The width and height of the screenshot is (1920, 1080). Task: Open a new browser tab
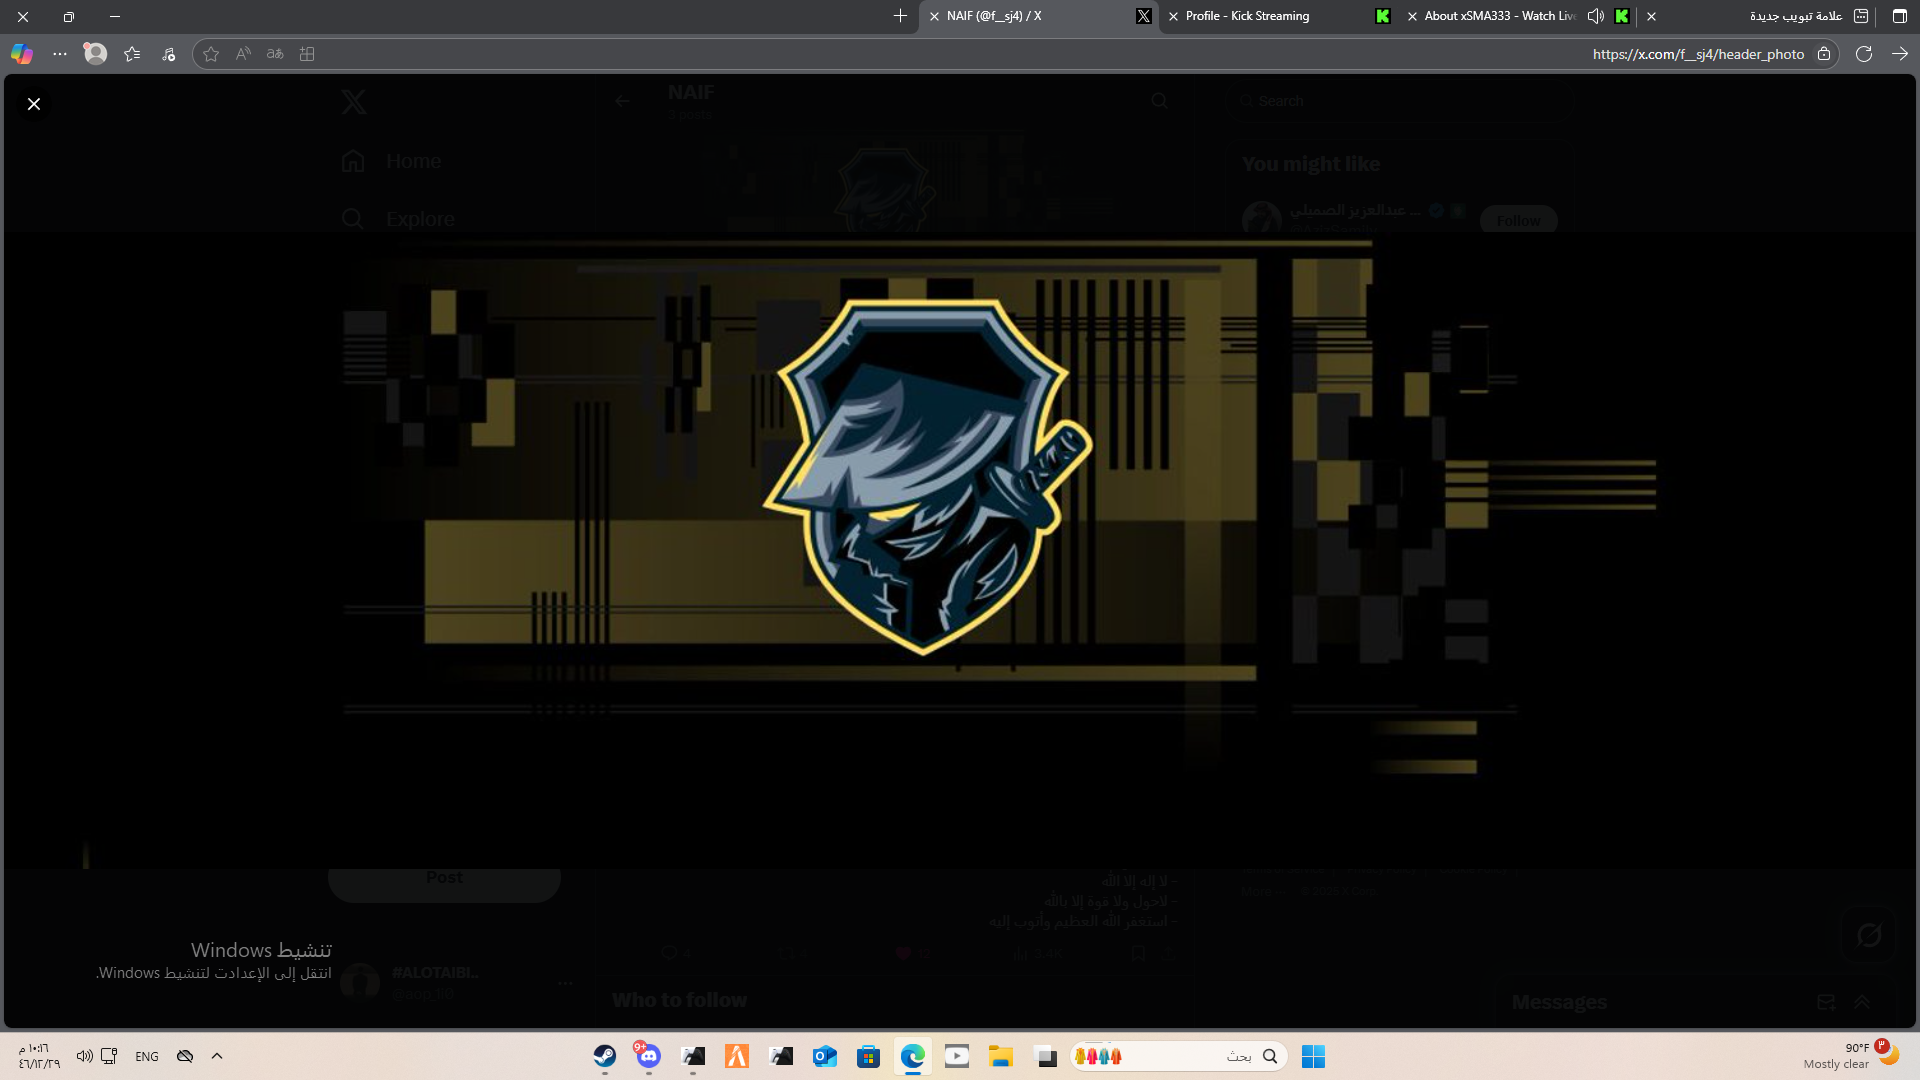[x=900, y=16]
